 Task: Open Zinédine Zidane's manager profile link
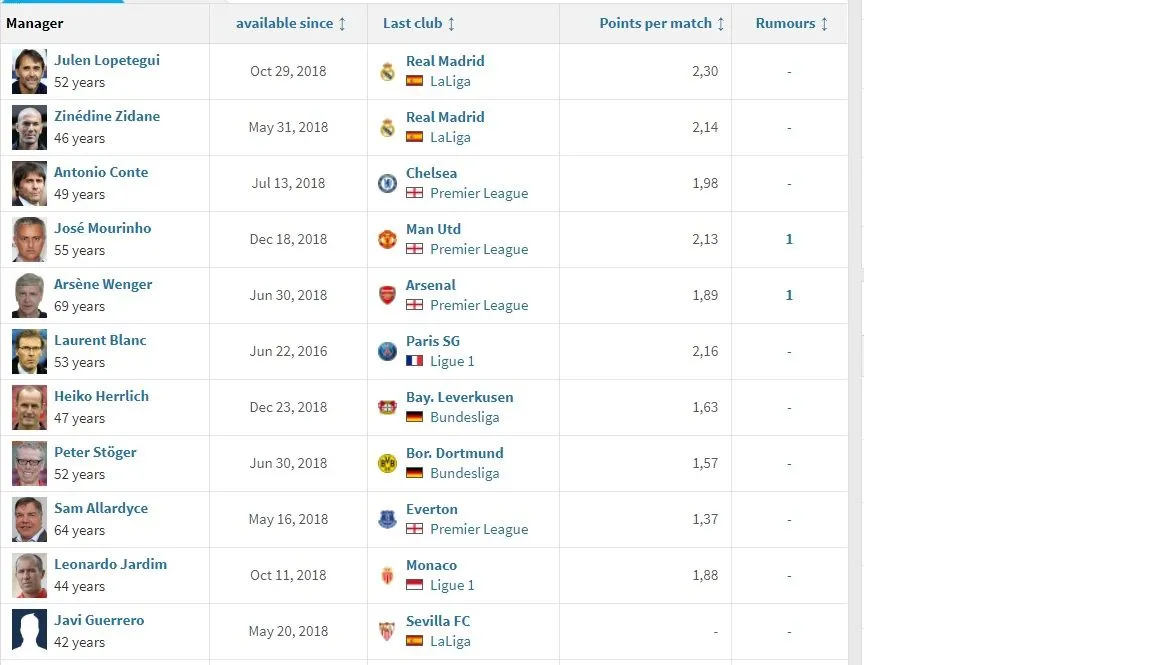point(107,116)
